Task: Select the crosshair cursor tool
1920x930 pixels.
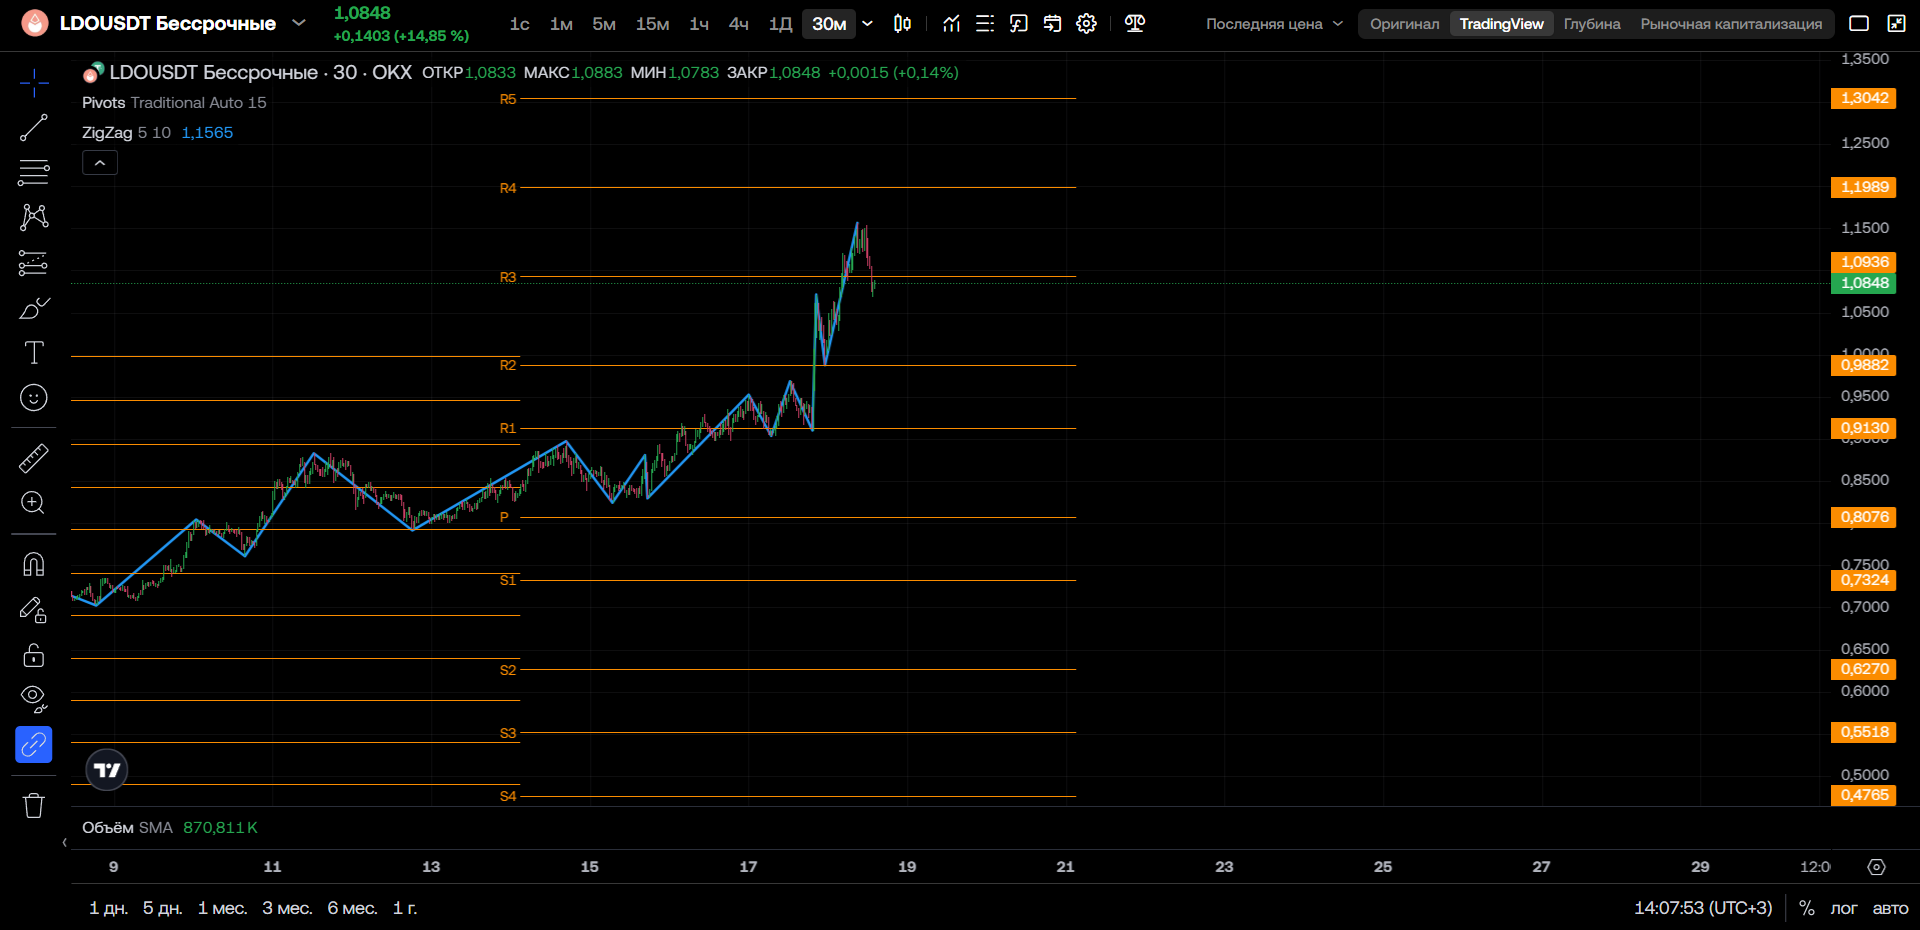Action: tap(34, 83)
